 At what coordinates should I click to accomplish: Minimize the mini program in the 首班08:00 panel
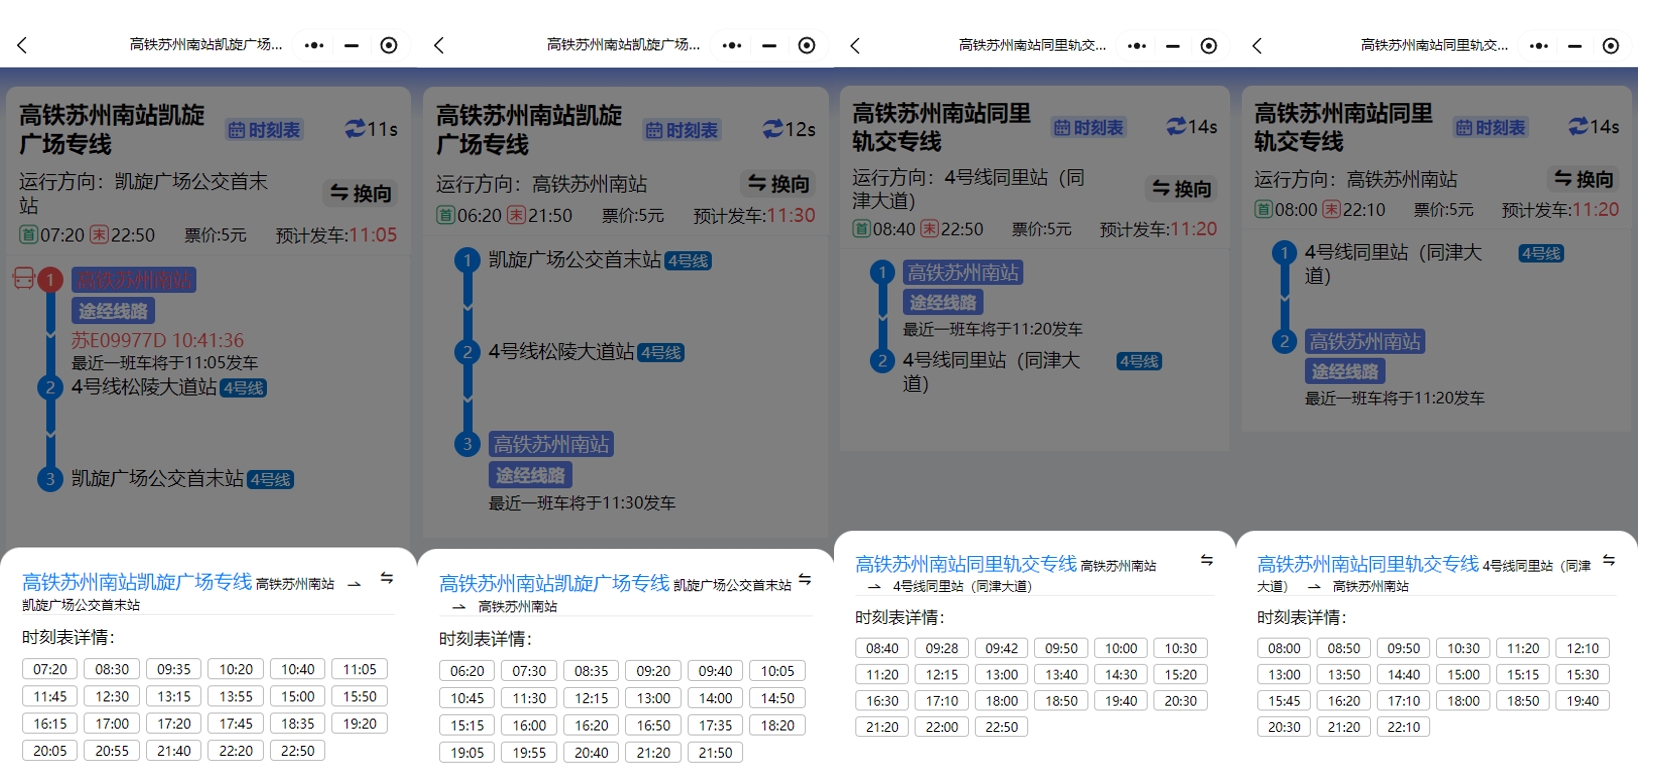(1575, 45)
